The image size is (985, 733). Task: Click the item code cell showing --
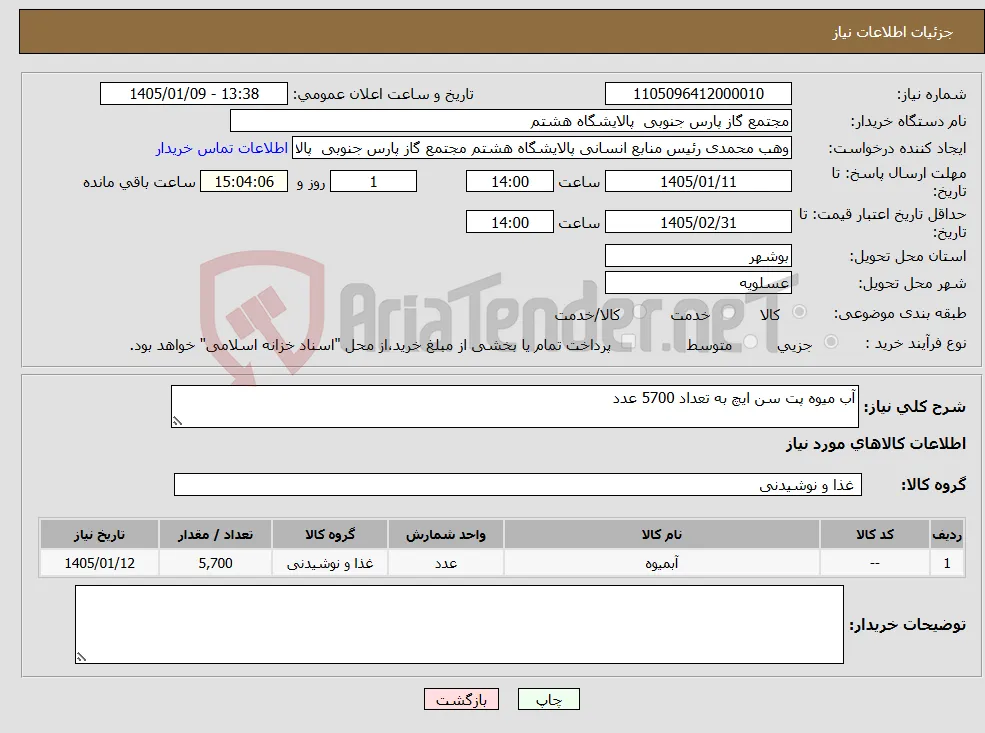click(875, 563)
